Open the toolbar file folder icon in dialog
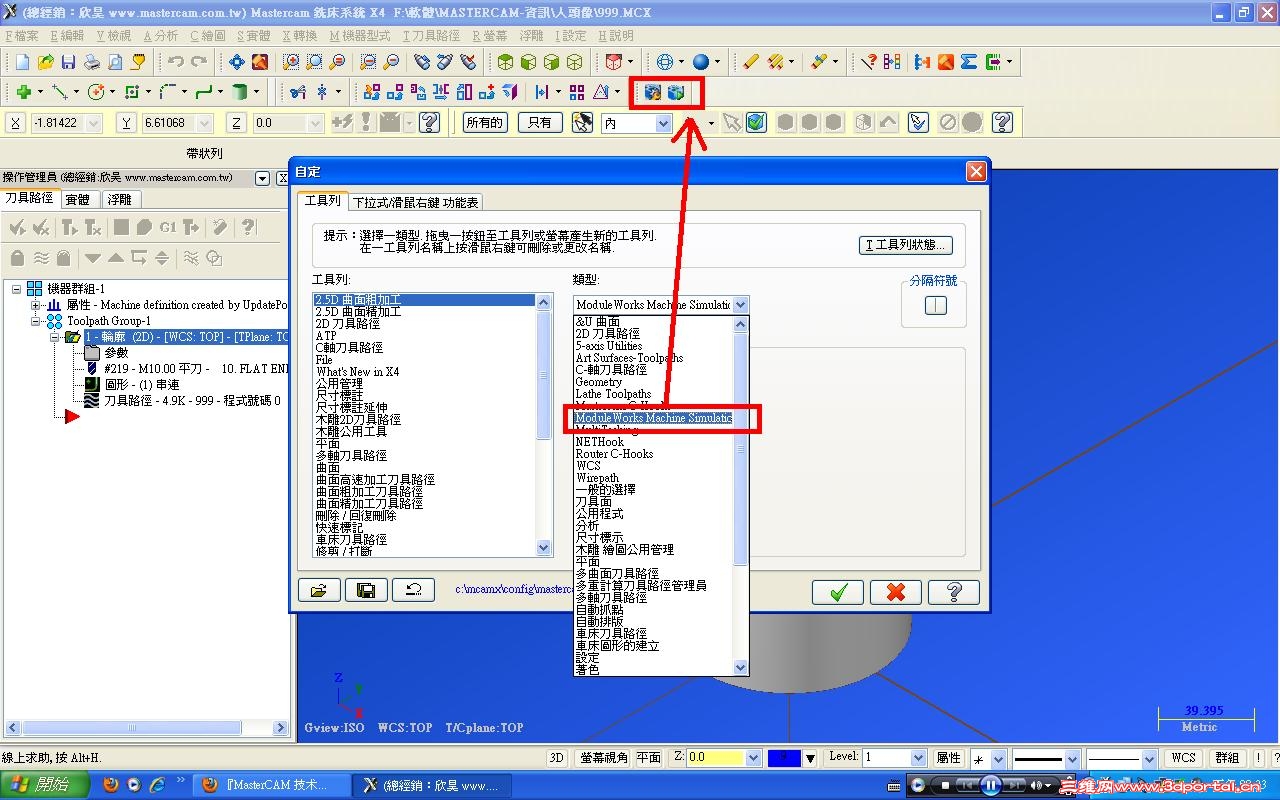Screen dimensions: 1280x800 point(319,591)
